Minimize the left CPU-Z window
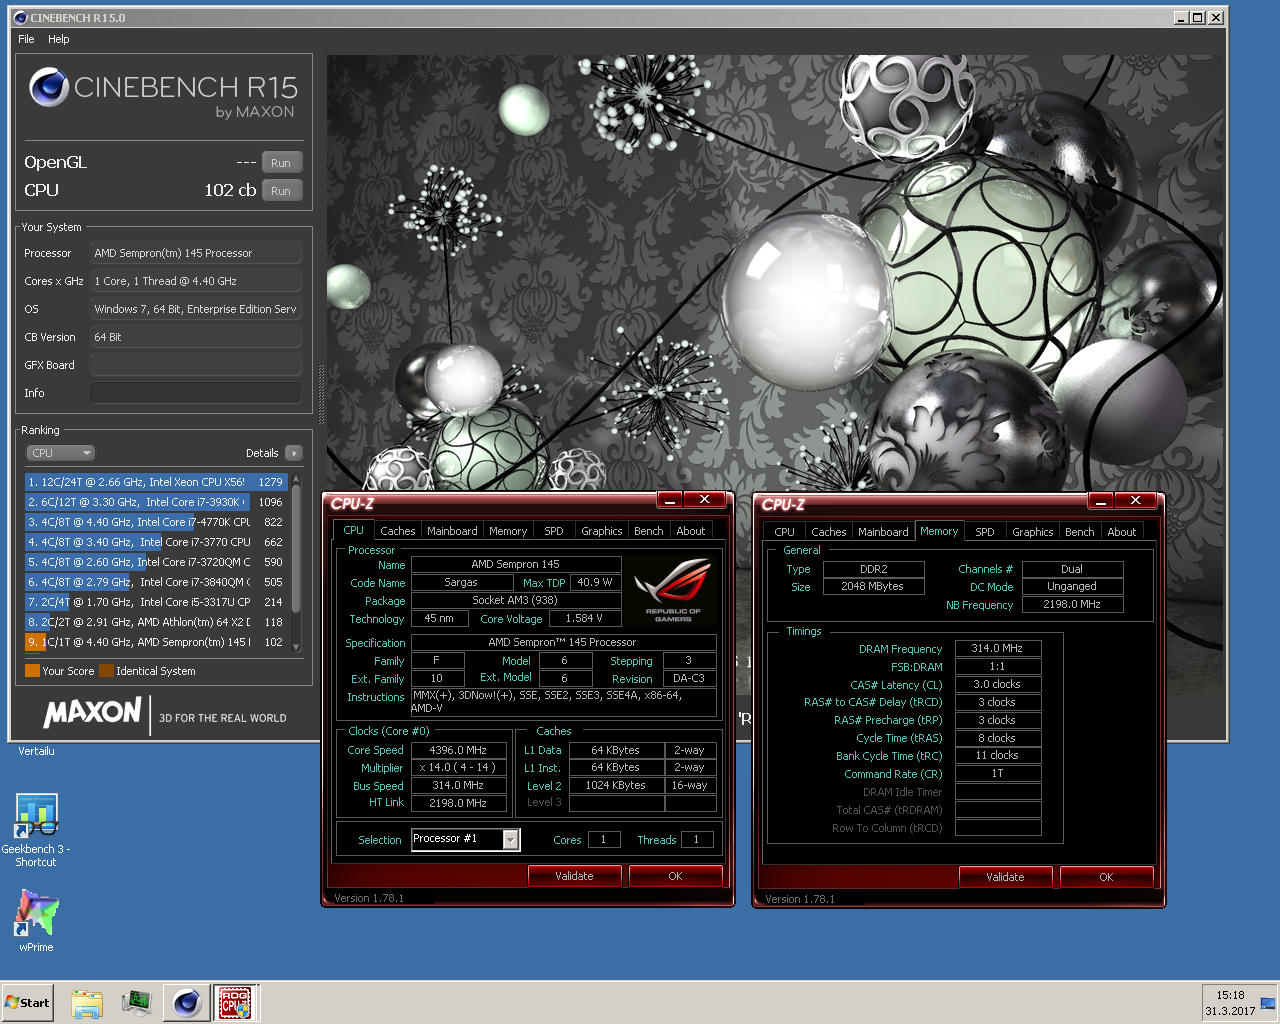This screenshot has width=1280, height=1024. (671, 500)
